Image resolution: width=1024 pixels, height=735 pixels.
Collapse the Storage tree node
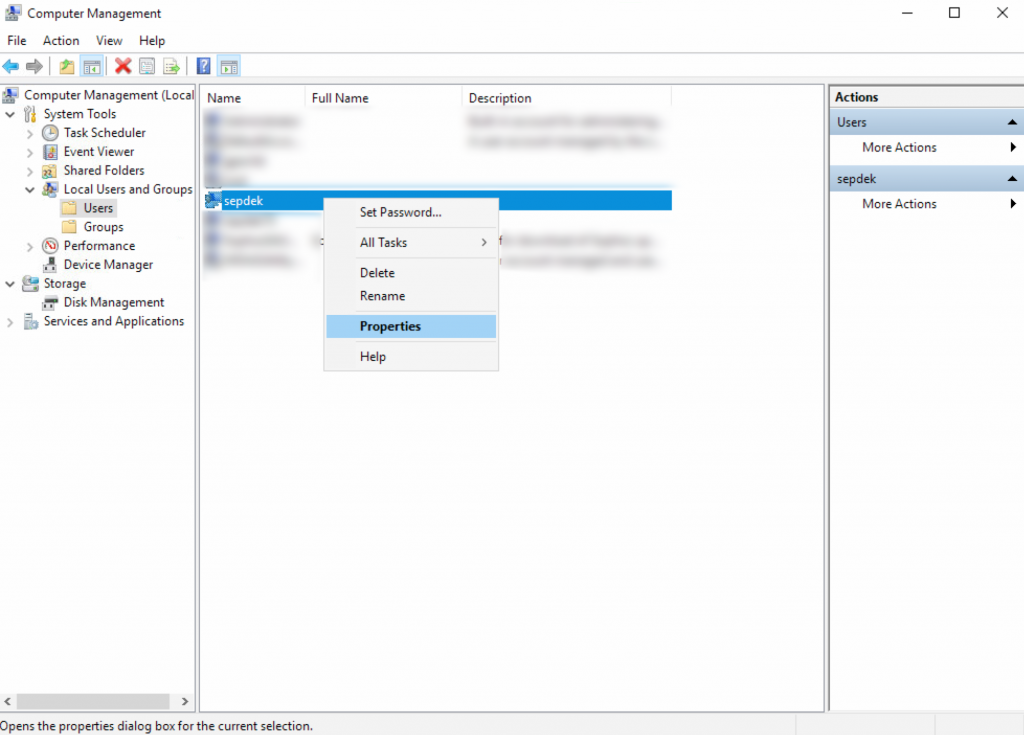(x=10, y=284)
